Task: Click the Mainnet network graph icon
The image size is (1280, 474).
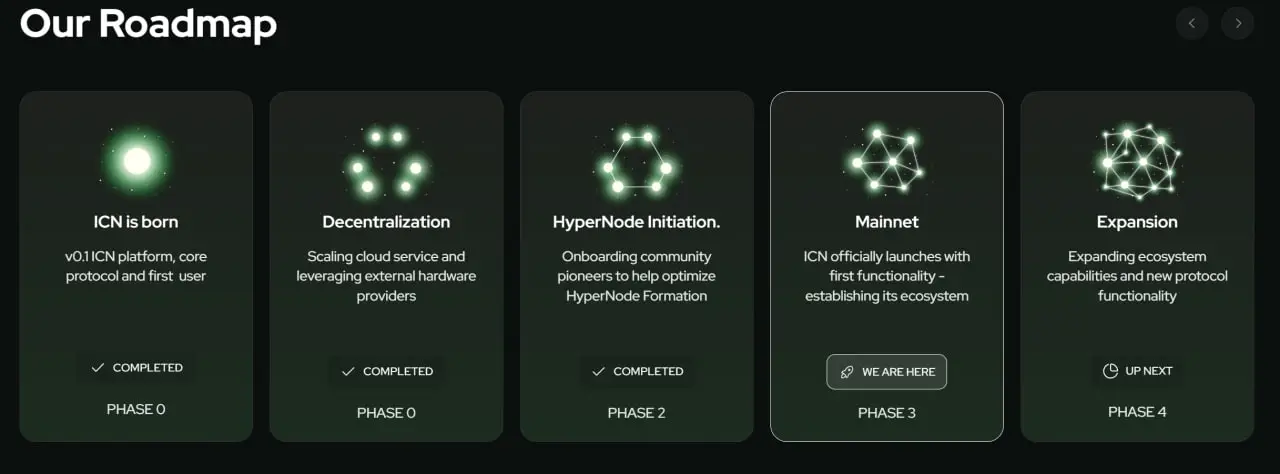Action: pyautogui.click(x=887, y=160)
